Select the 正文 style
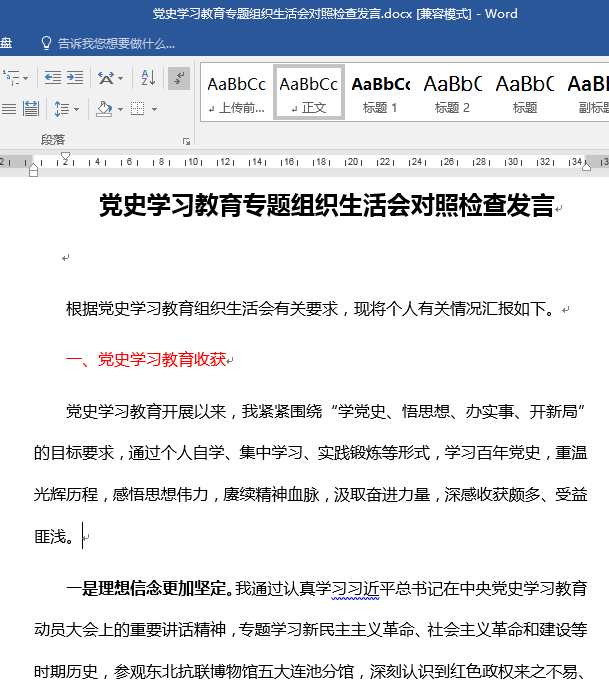 (309, 93)
